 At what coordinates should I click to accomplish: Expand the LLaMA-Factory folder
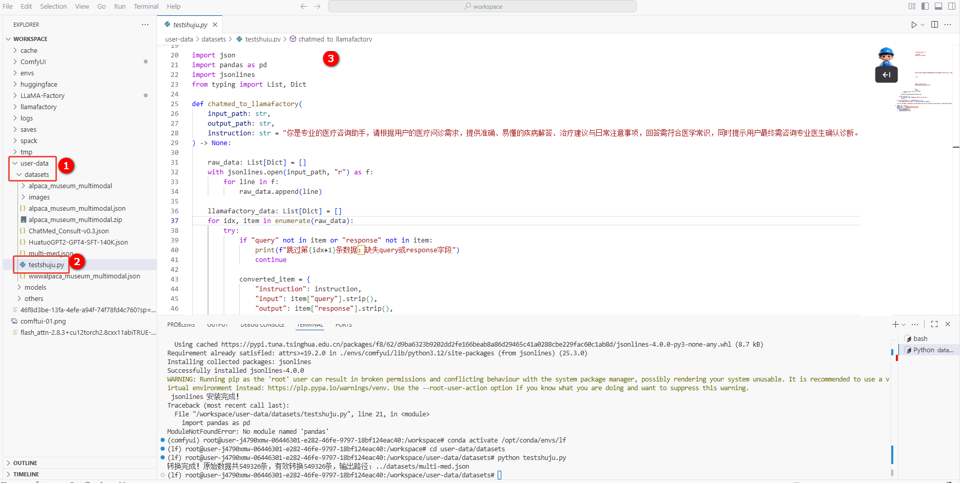click(42, 96)
